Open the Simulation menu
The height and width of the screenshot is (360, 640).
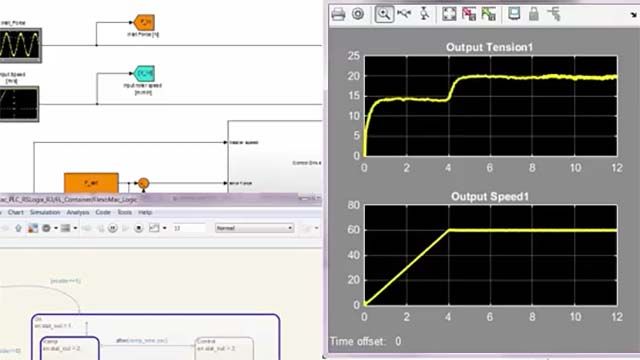point(45,212)
